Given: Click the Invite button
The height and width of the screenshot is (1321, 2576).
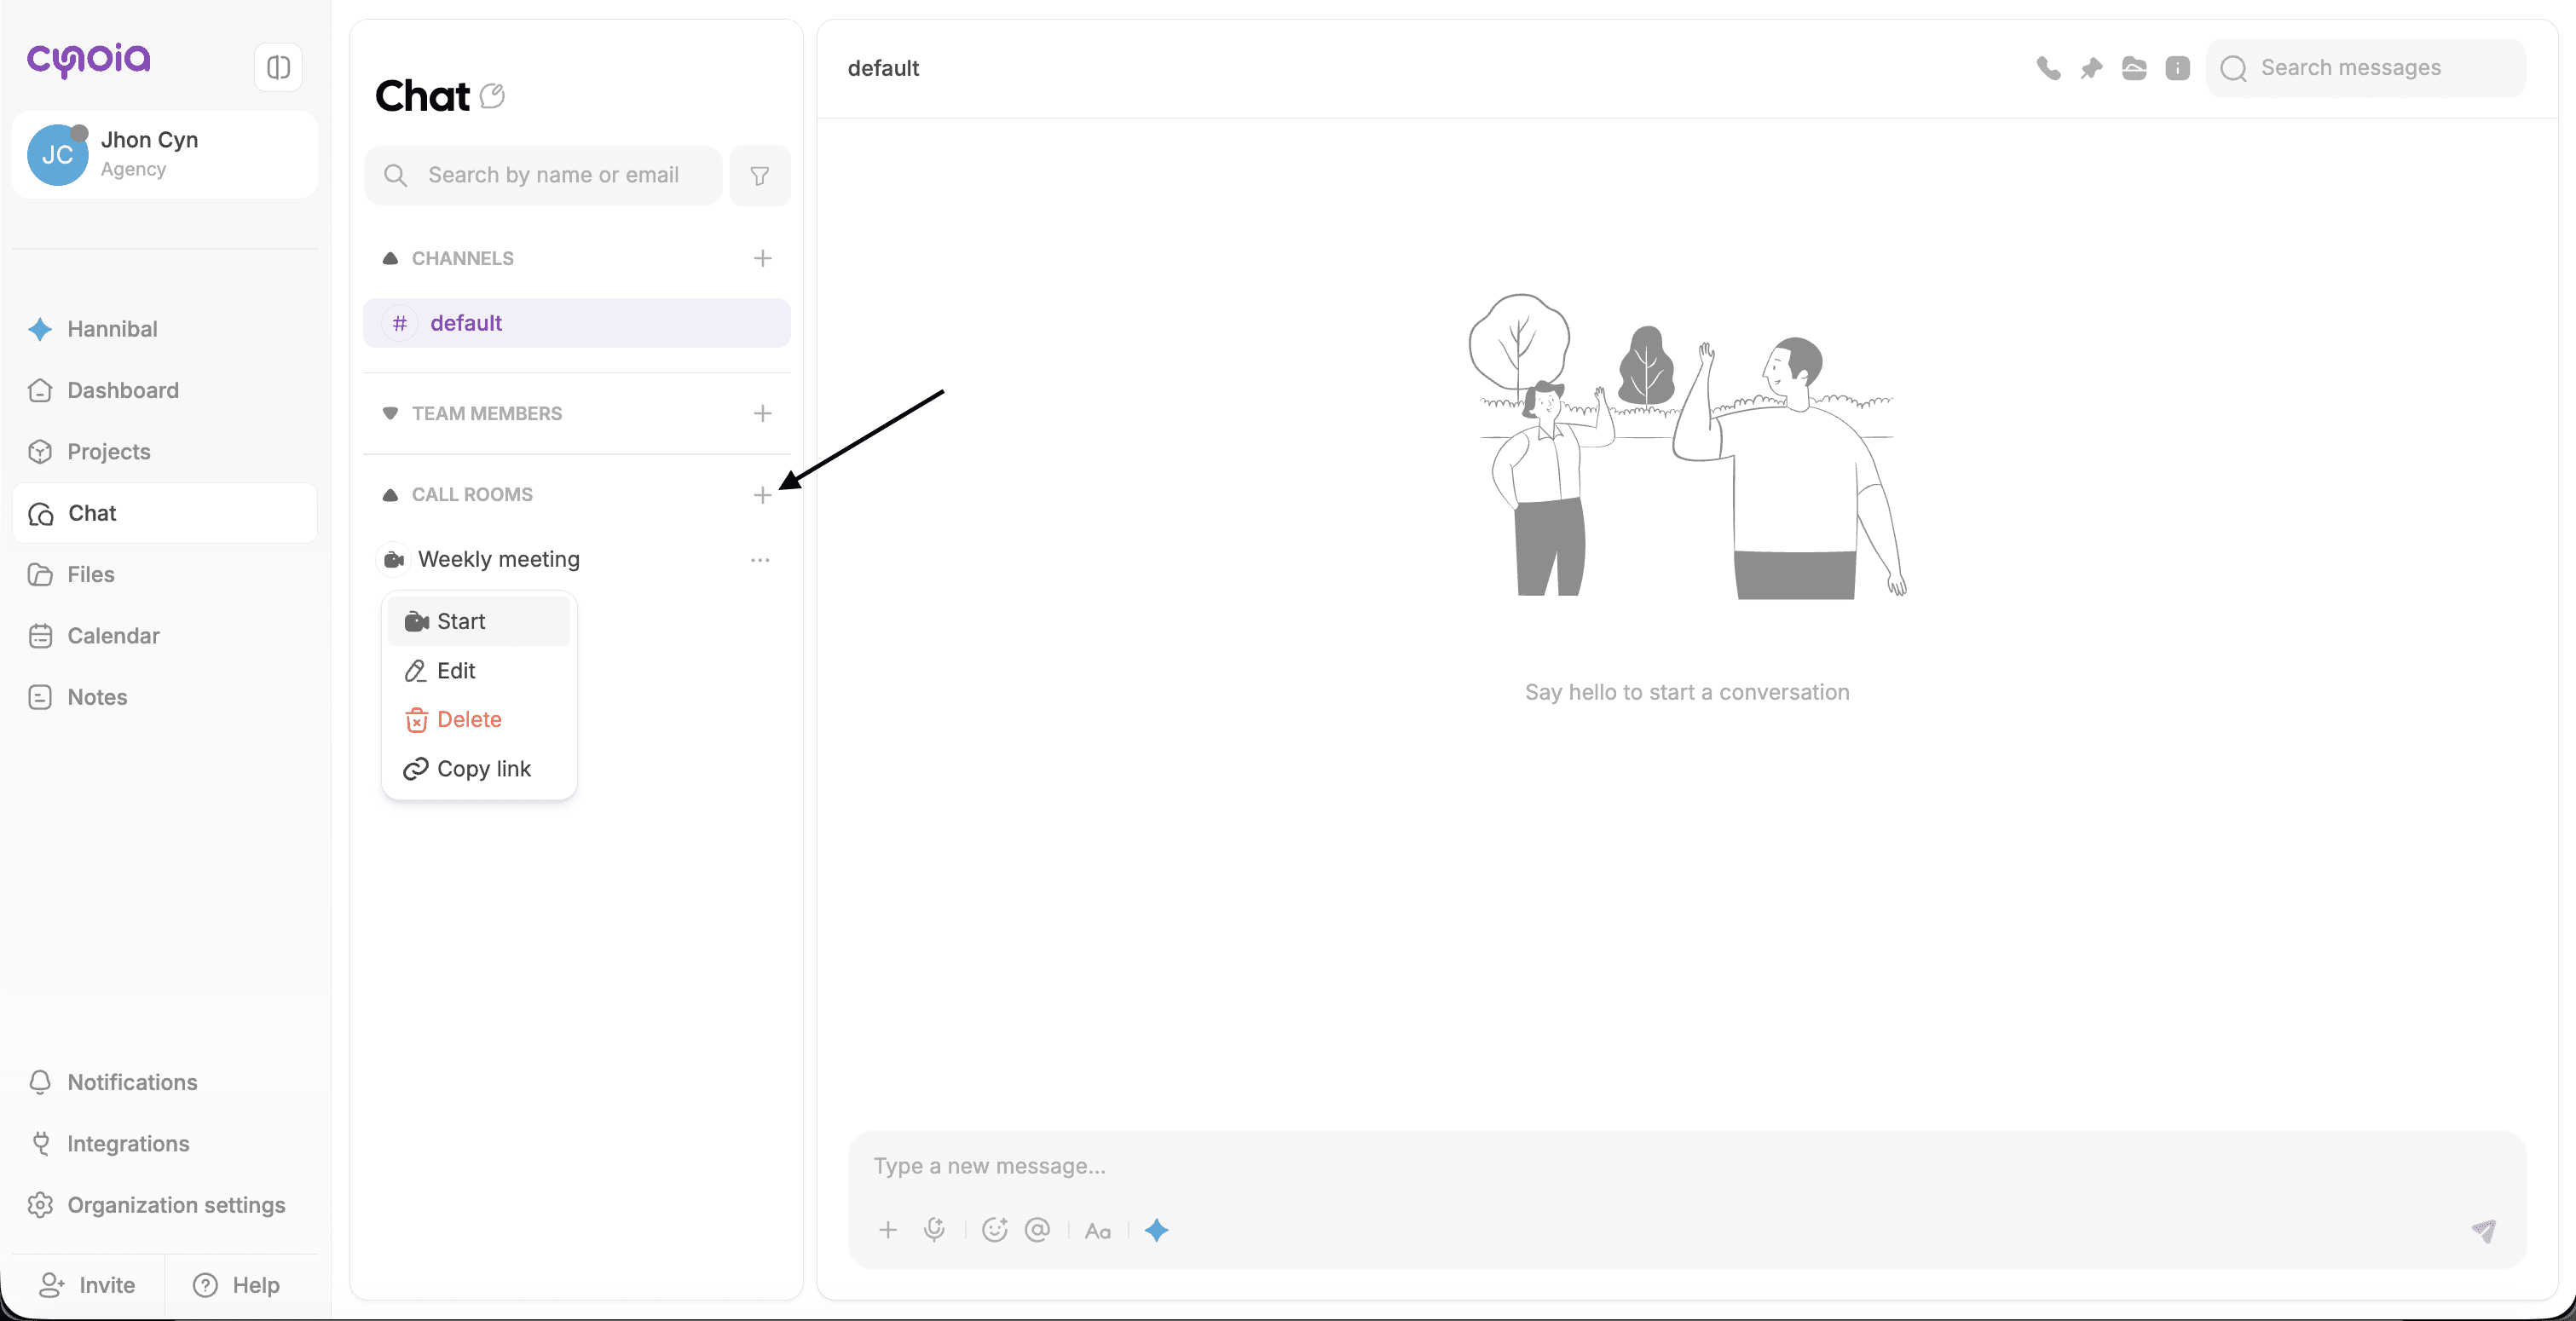Looking at the screenshot, I should pos(86,1285).
